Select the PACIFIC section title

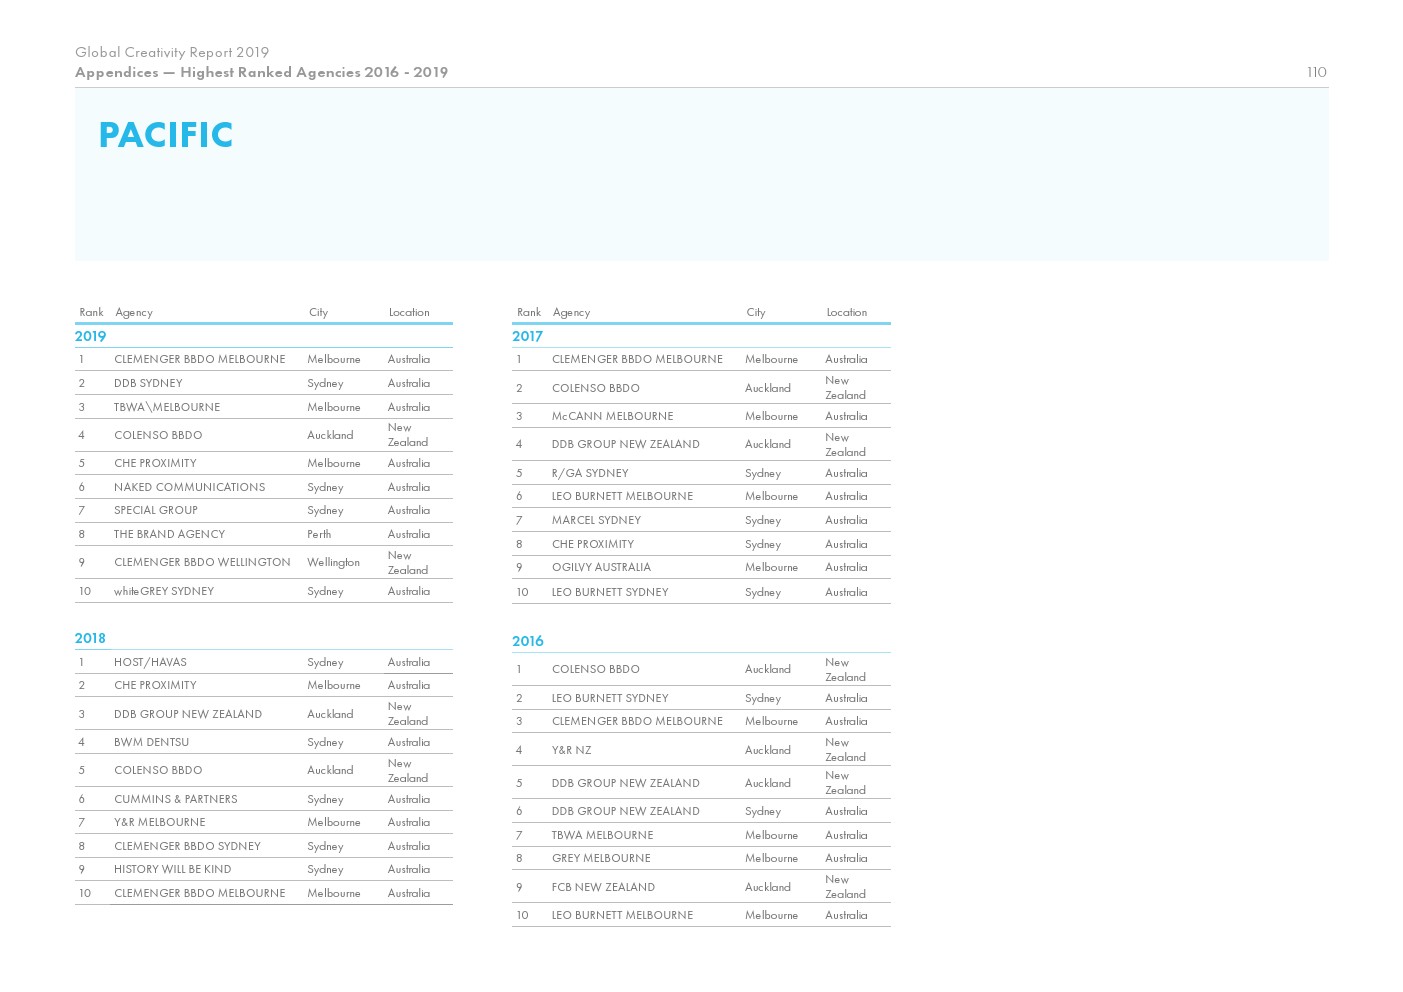click(166, 135)
